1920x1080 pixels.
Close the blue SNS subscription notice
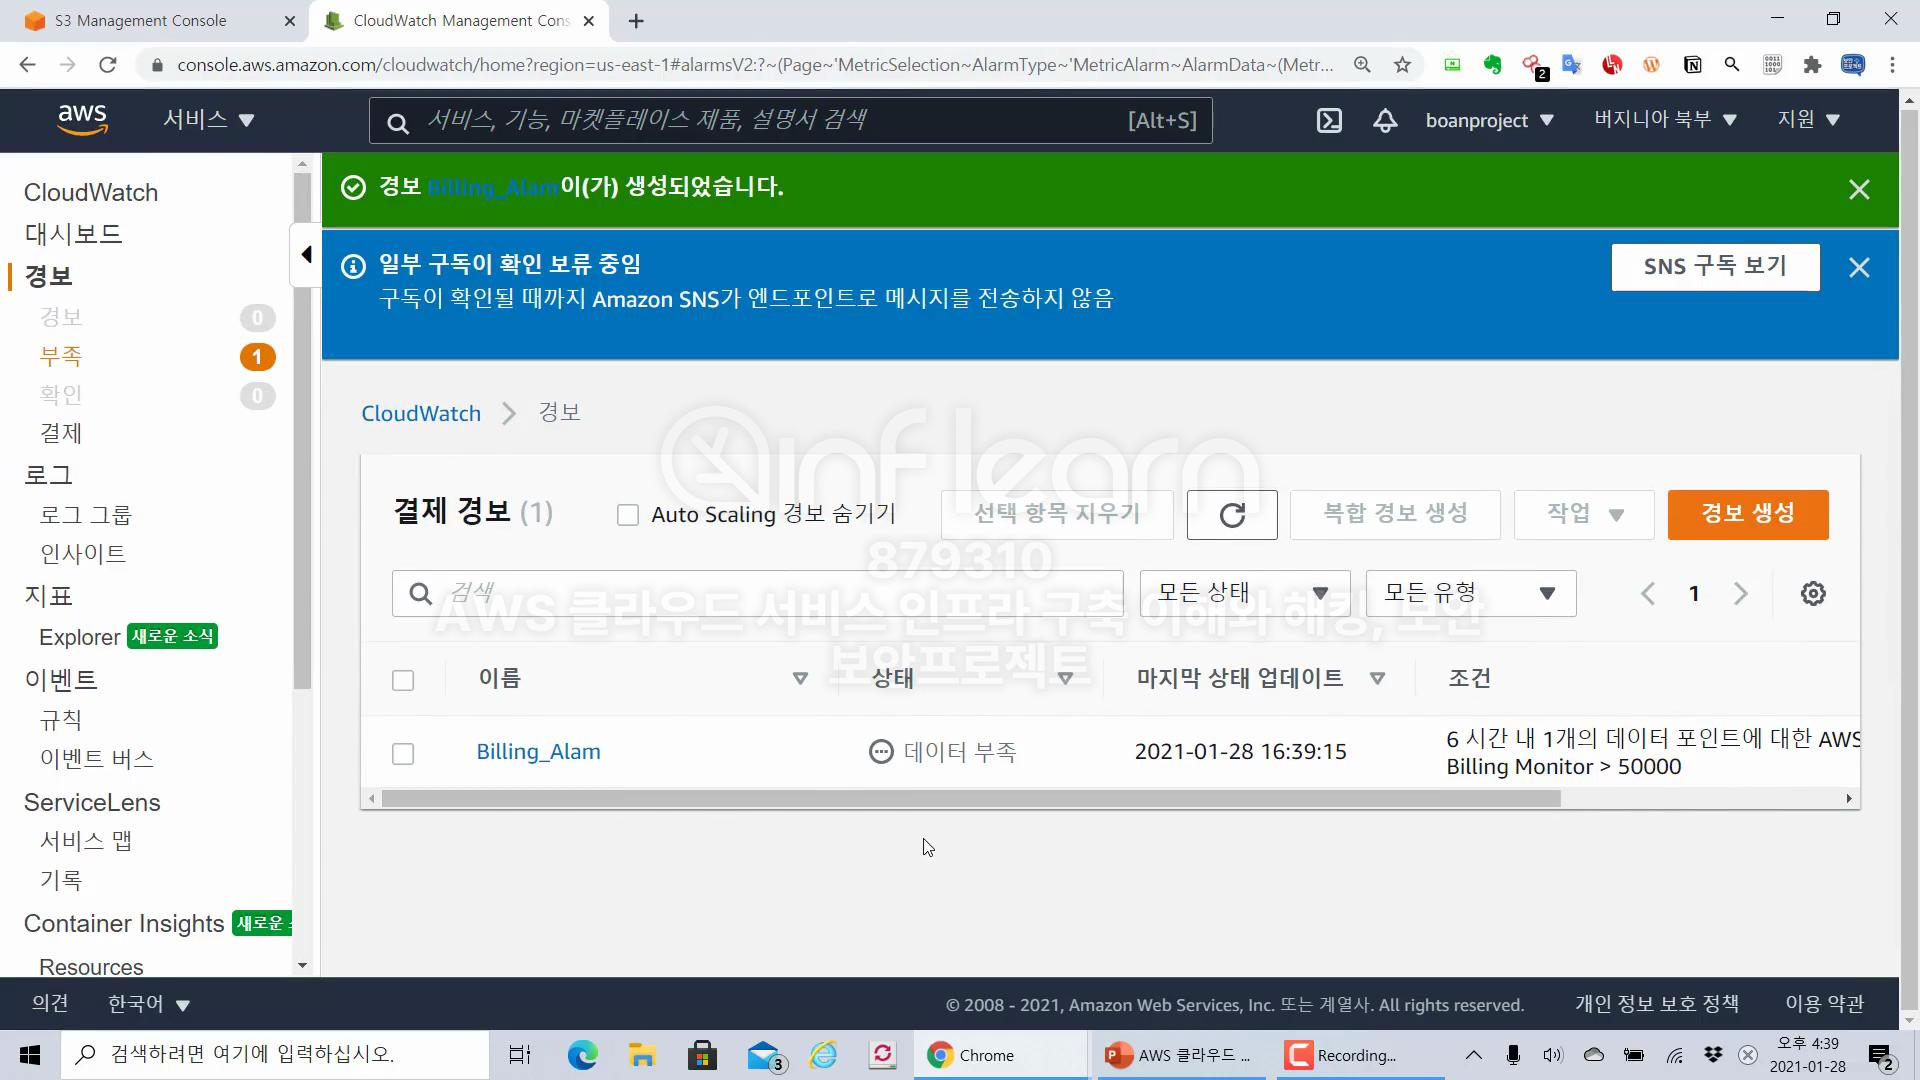click(x=1859, y=268)
